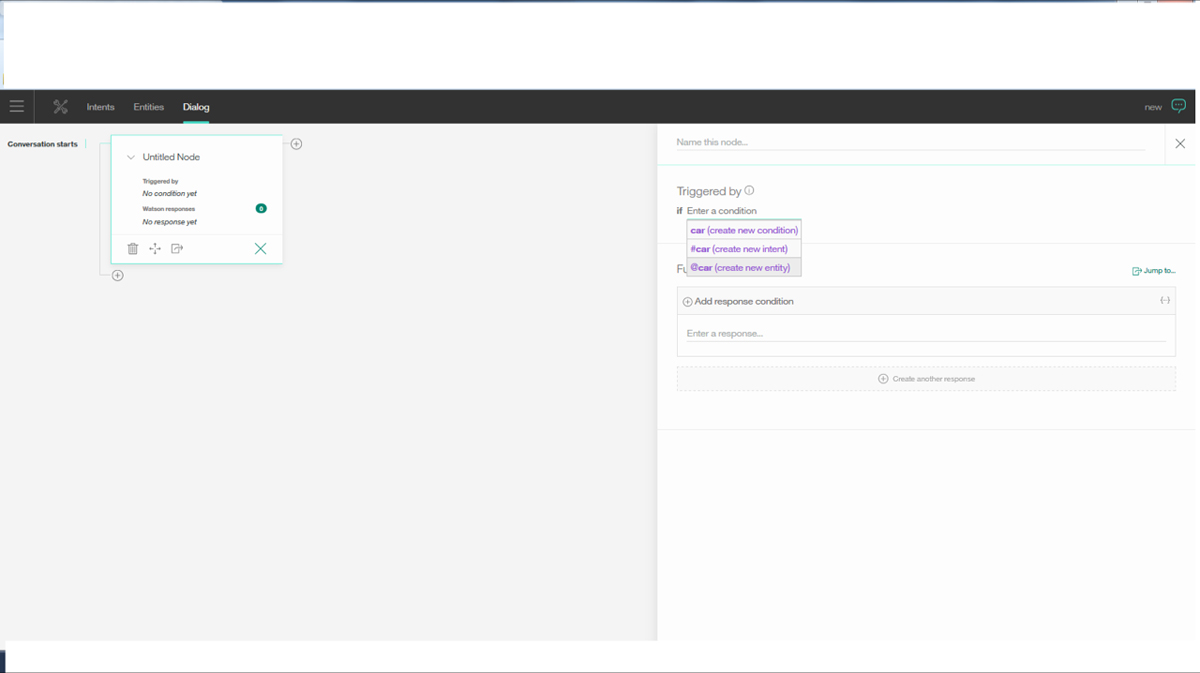Switch to the Intents tab
The width and height of the screenshot is (1200, 673).
pos(100,107)
